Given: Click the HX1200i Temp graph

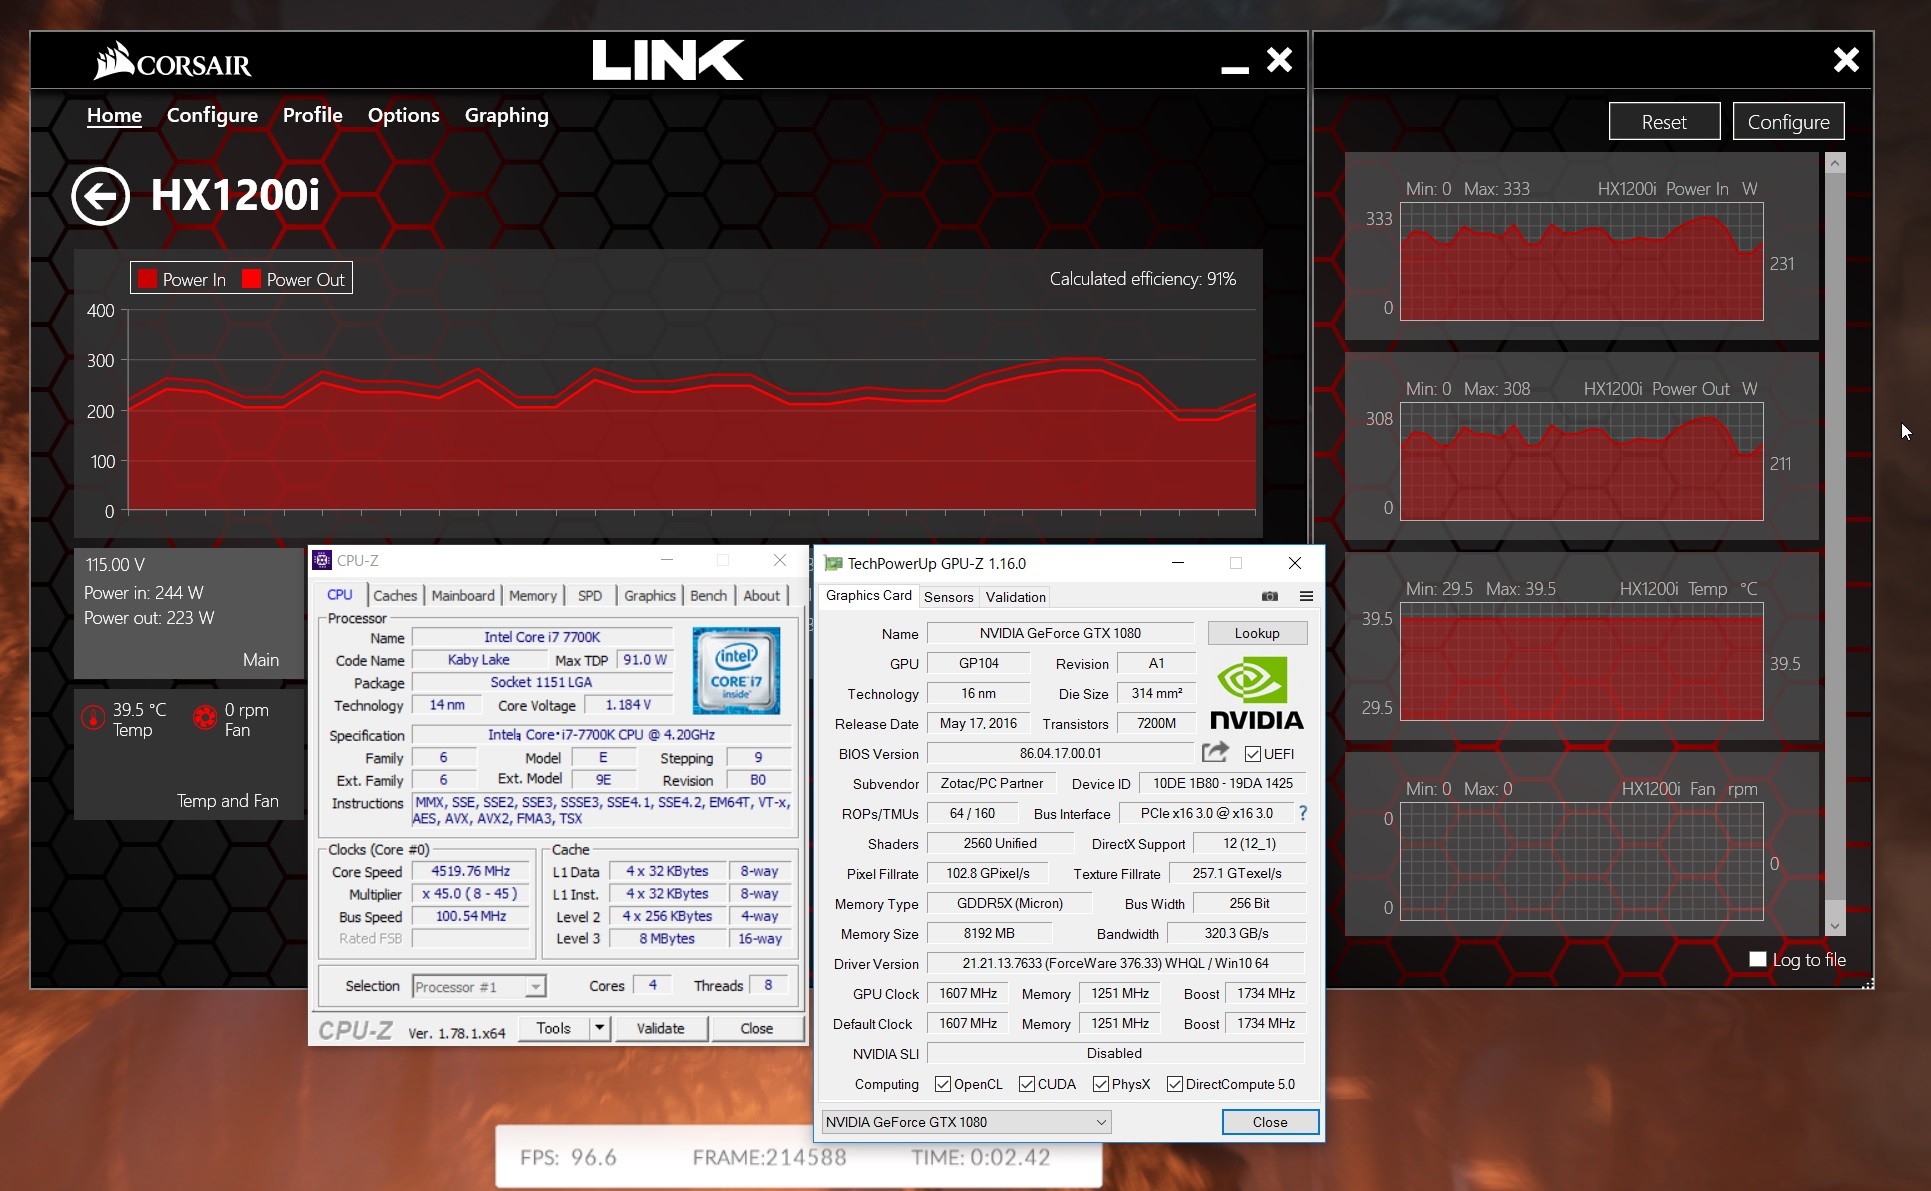Looking at the screenshot, I should [1581, 661].
